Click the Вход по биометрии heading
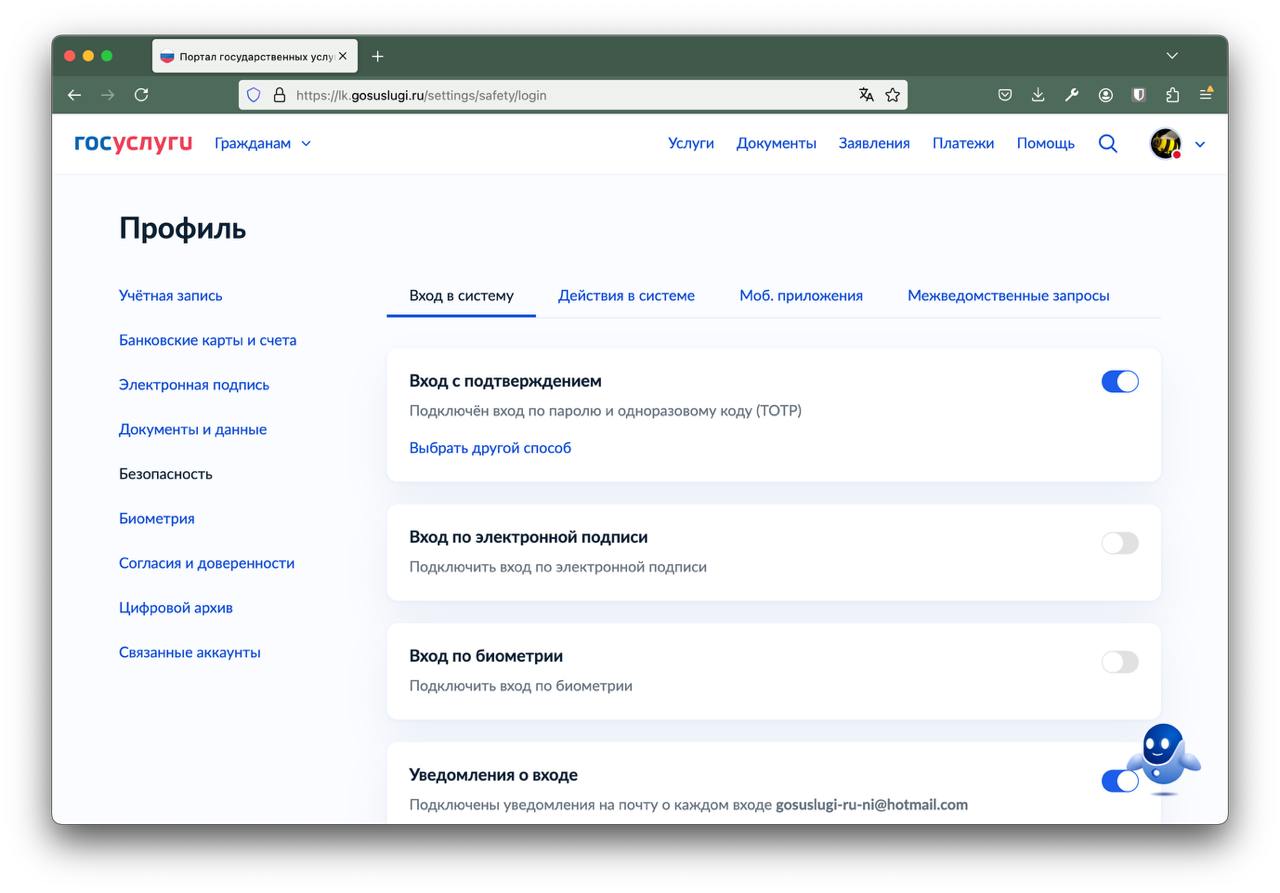Screen dimensions: 1280x893 coord(486,656)
